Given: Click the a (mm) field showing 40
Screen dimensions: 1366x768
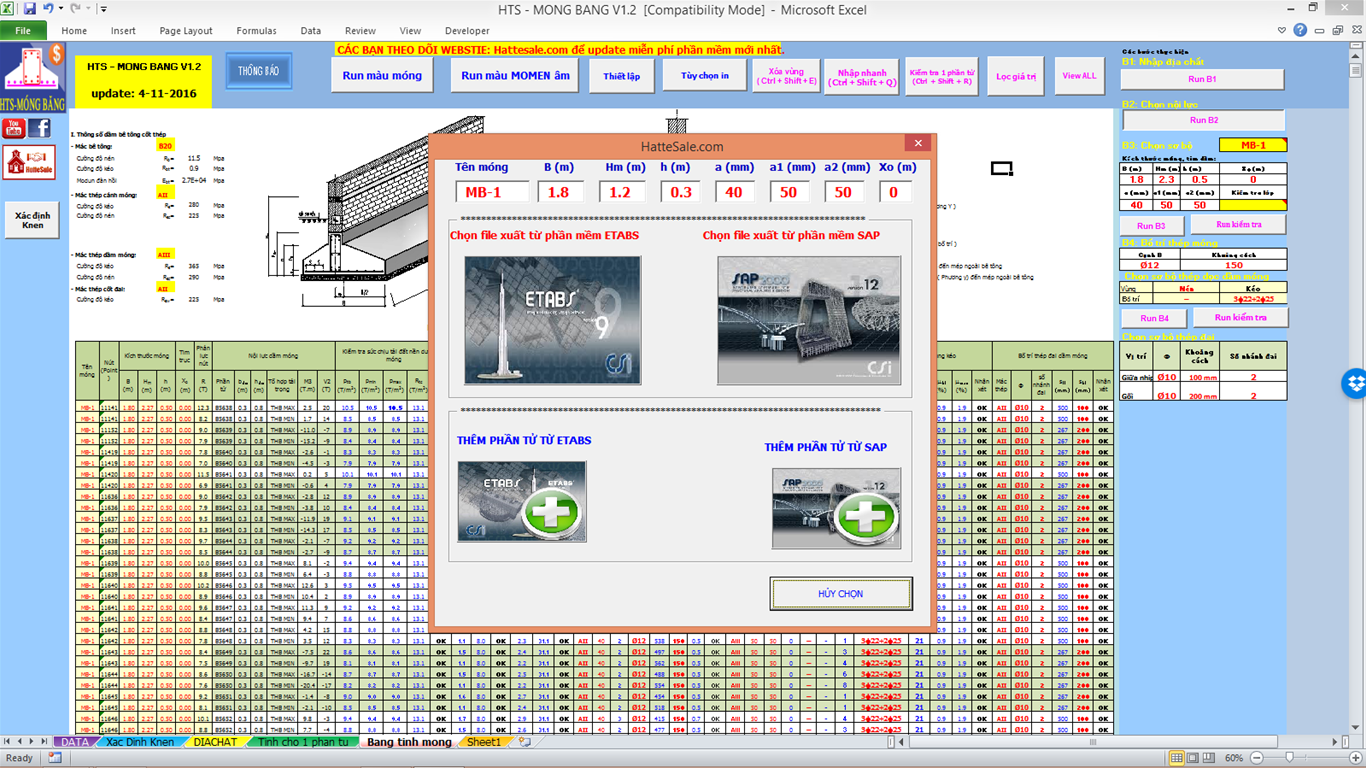Looking at the screenshot, I should (x=734, y=192).
